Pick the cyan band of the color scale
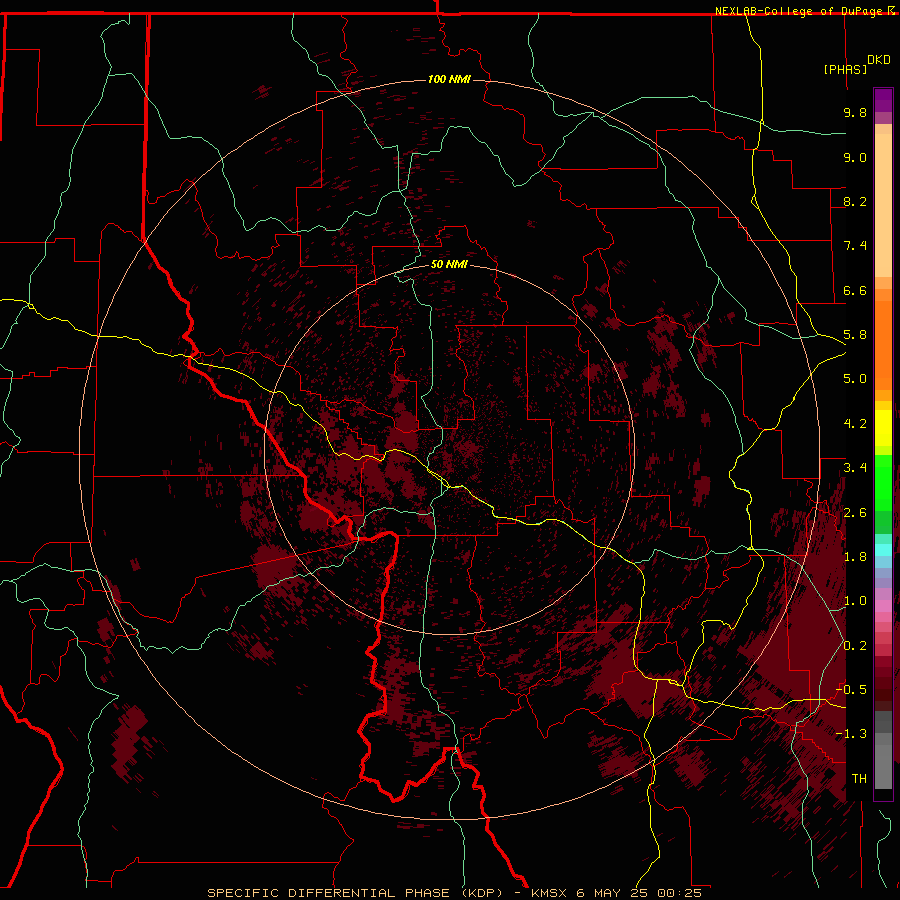 click(883, 550)
